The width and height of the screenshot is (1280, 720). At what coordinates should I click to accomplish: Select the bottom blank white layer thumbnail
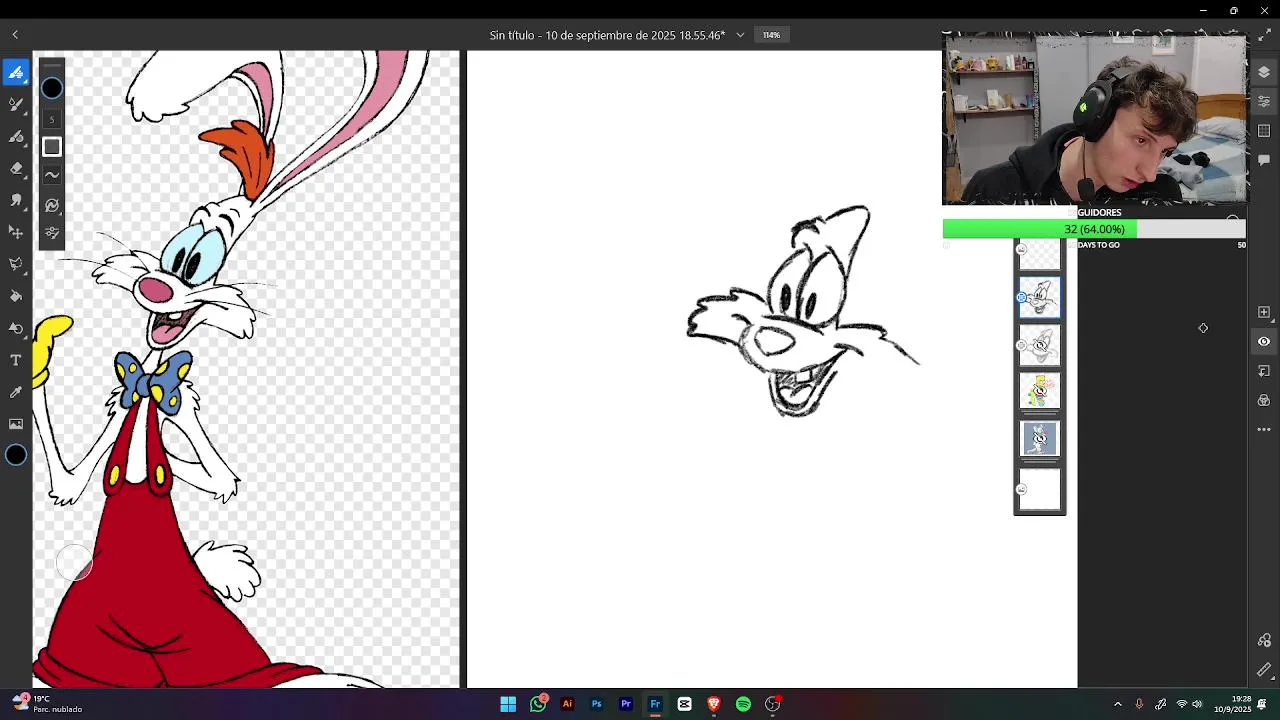point(1039,490)
